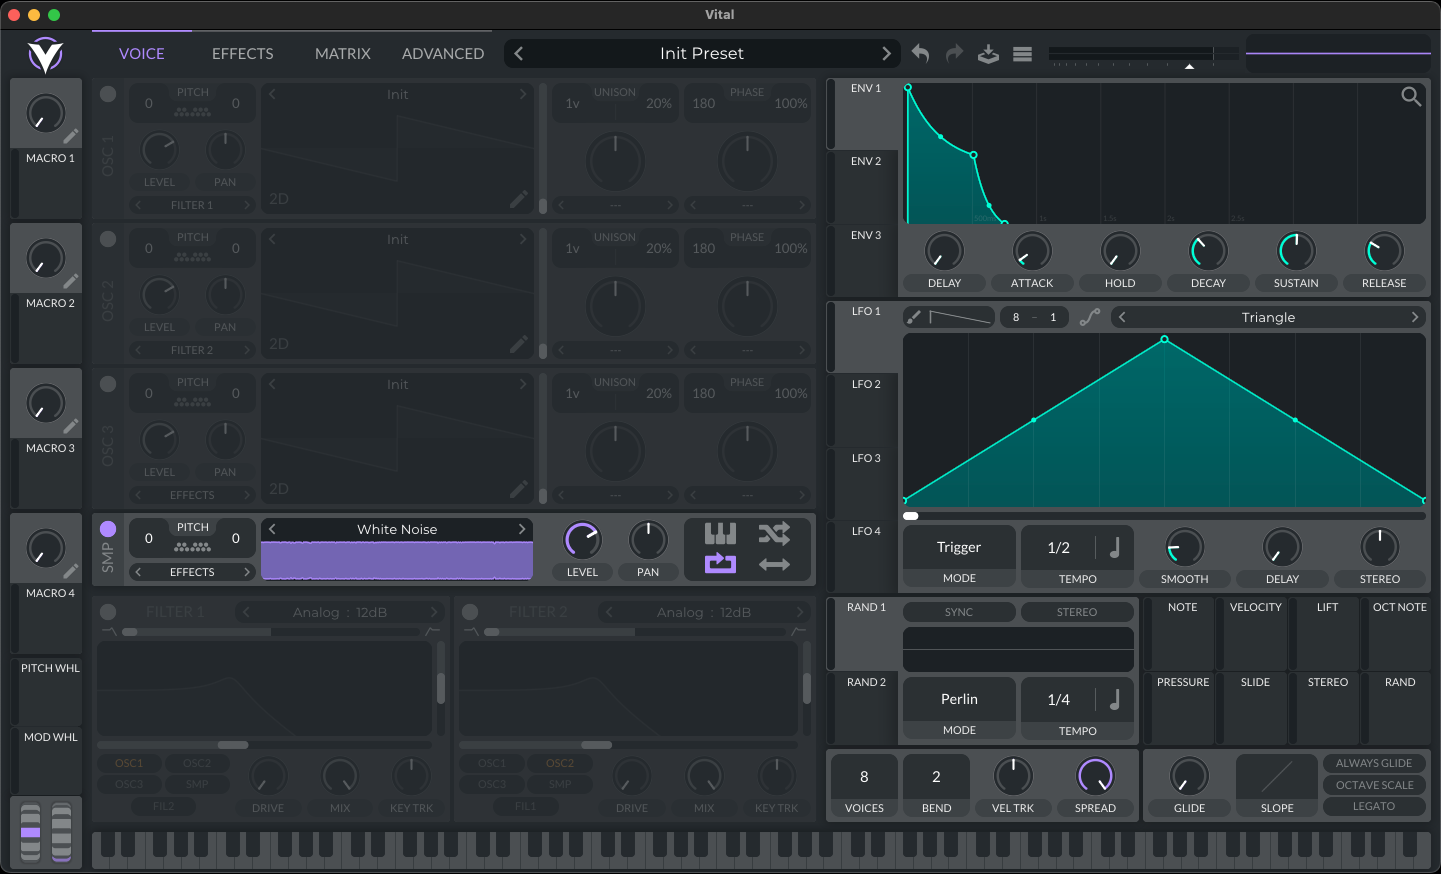Switch to the MATRIX tab
The image size is (1441, 874).
(x=343, y=54)
